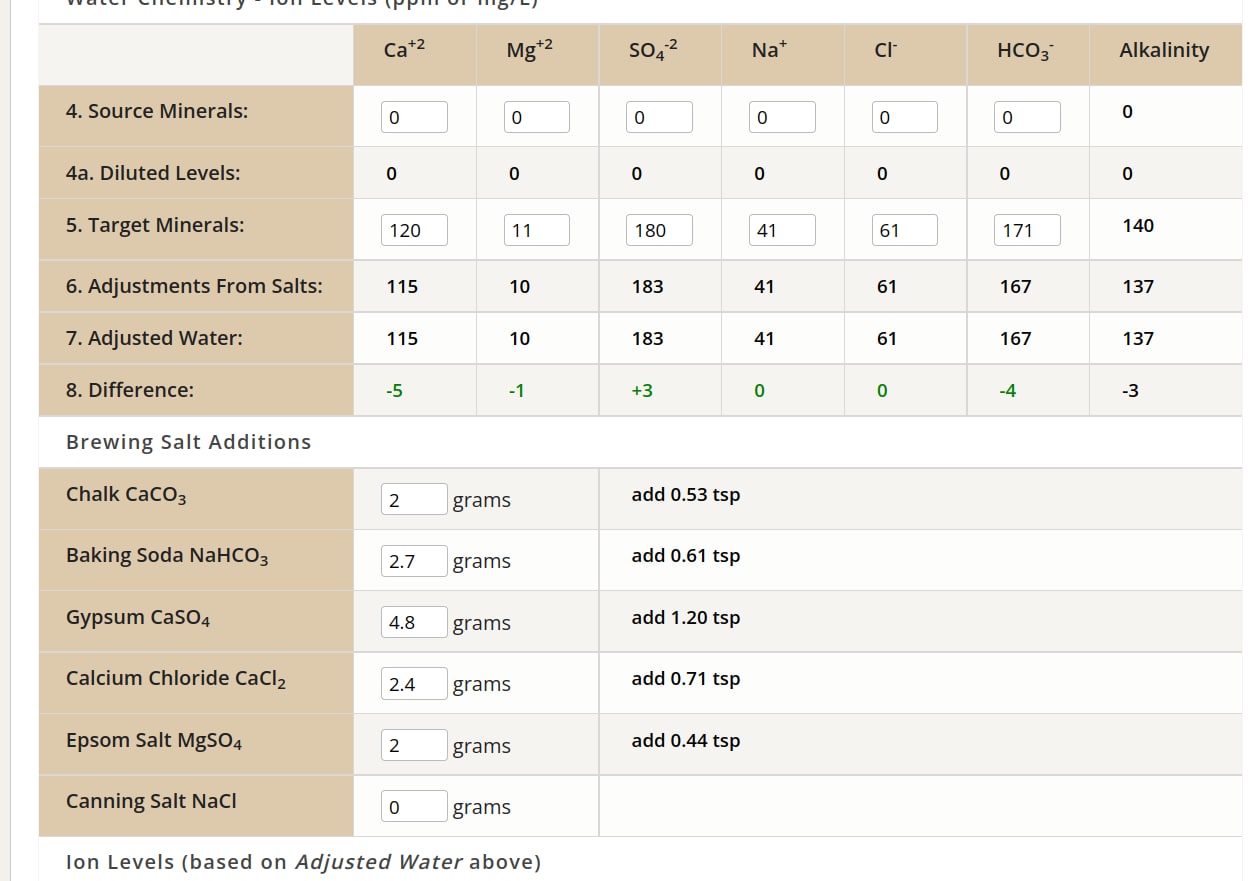Click the 'Gypsum CaSO4' label
Image resolution: width=1254 pixels, height=881 pixels.
point(138,618)
